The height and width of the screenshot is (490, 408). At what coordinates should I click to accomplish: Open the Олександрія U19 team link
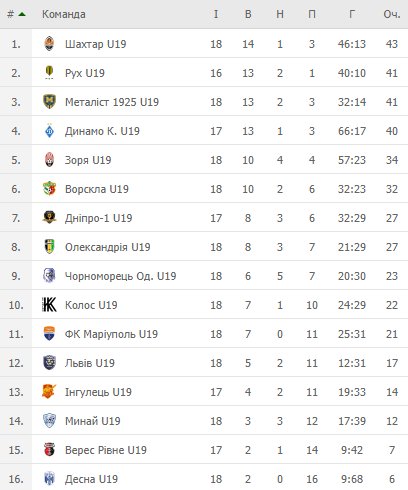point(108,247)
